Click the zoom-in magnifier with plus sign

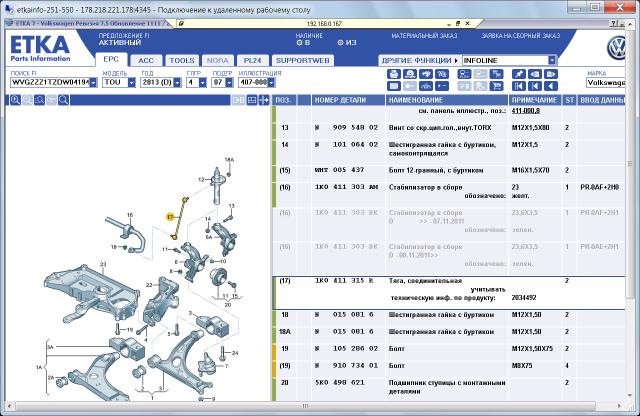(x=16, y=100)
